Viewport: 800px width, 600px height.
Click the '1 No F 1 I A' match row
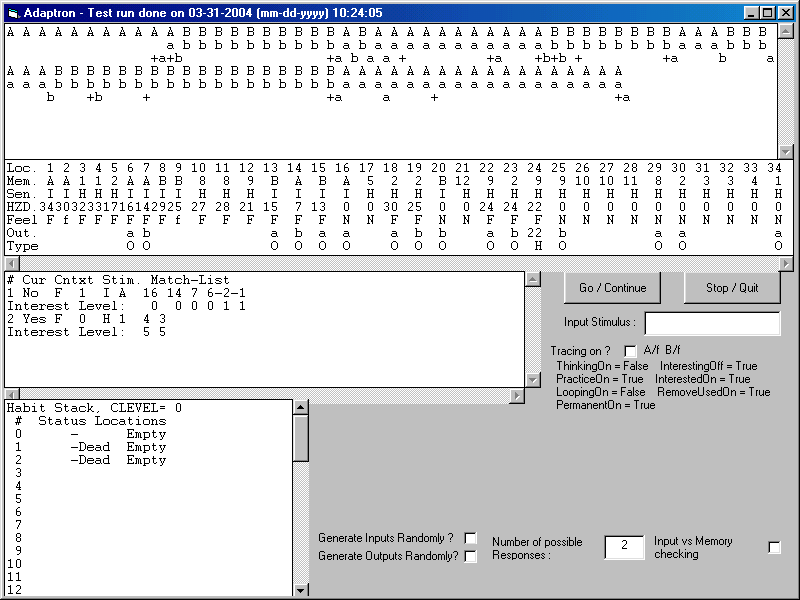pos(127,293)
